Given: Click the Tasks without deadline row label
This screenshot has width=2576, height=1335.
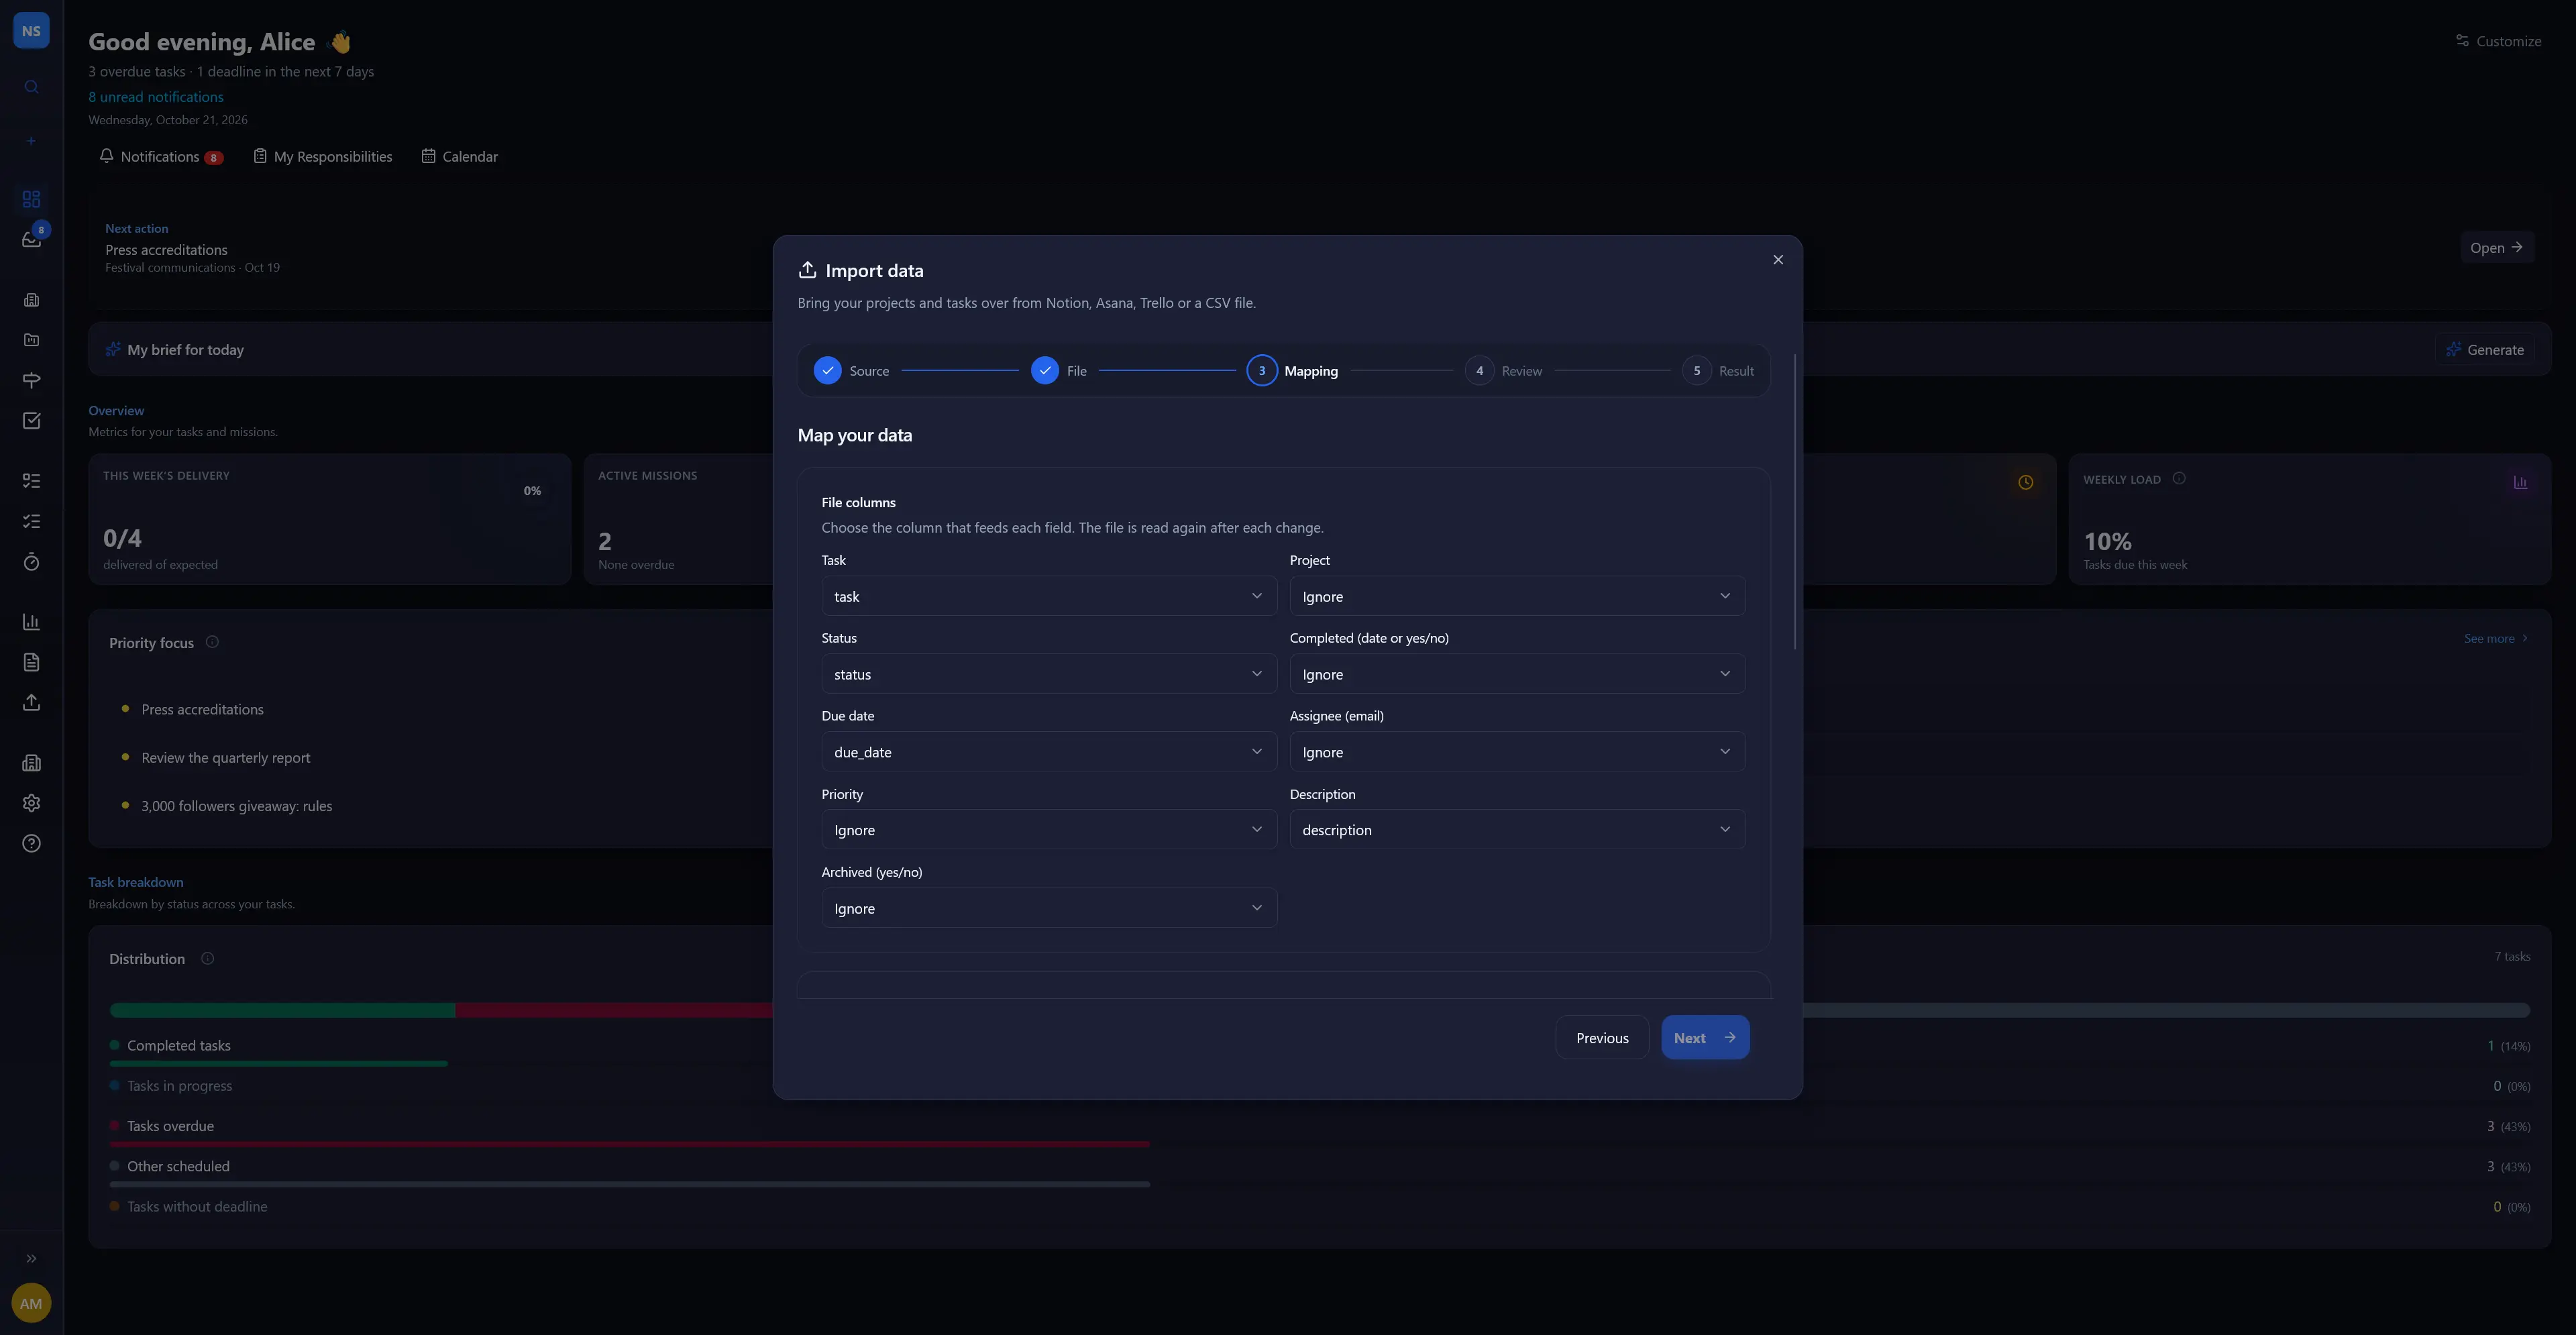Looking at the screenshot, I should pos(197,1207).
